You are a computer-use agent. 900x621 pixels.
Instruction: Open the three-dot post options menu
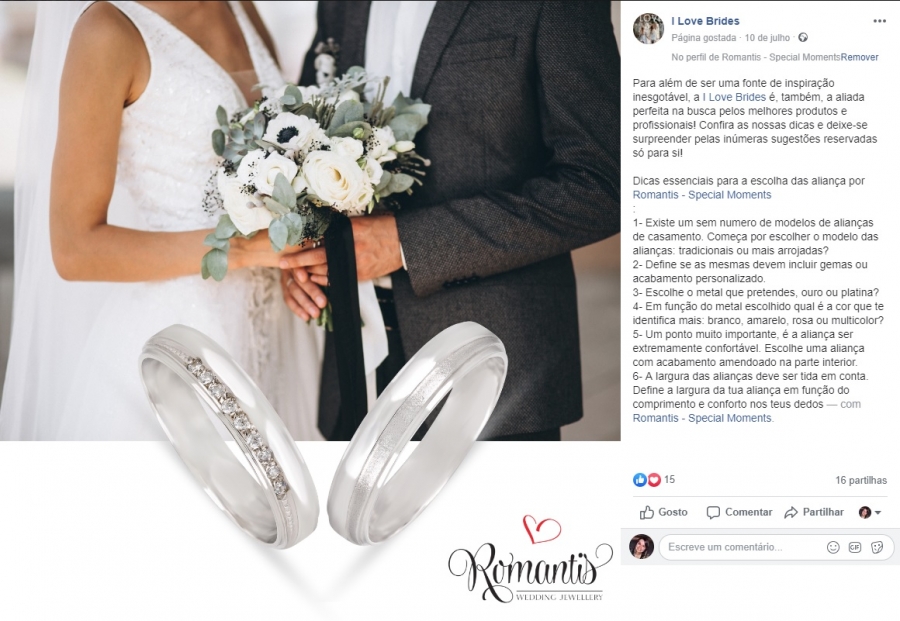click(x=879, y=21)
